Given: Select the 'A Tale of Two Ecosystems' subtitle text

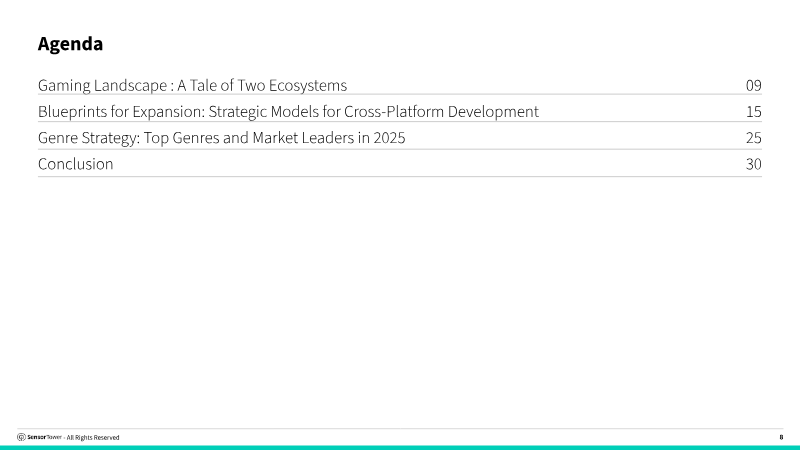Looking at the screenshot, I should tap(262, 85).
